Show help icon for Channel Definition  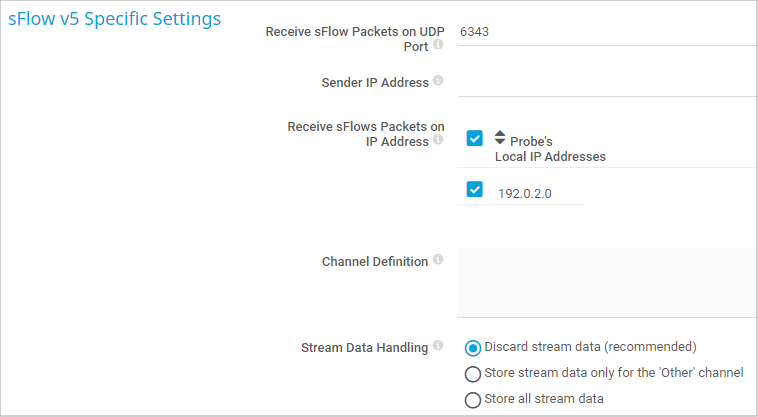438,260
